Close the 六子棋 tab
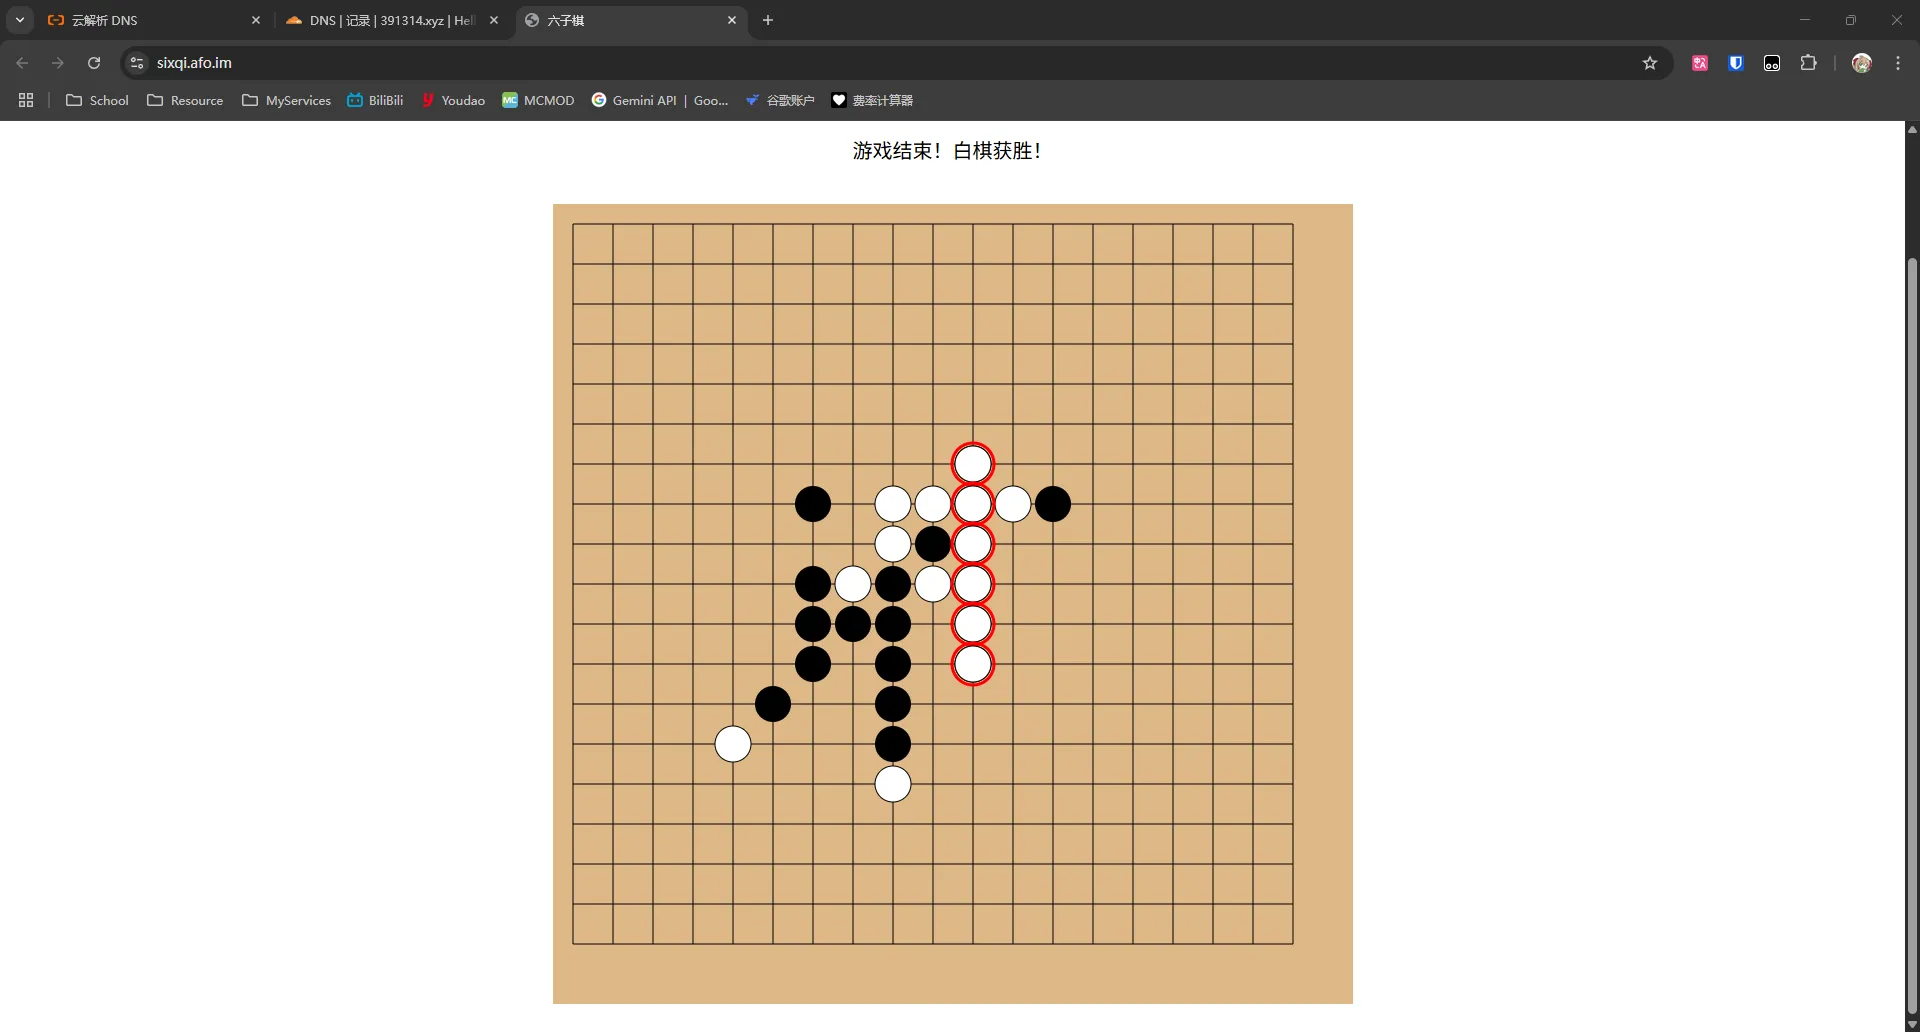 732,20
